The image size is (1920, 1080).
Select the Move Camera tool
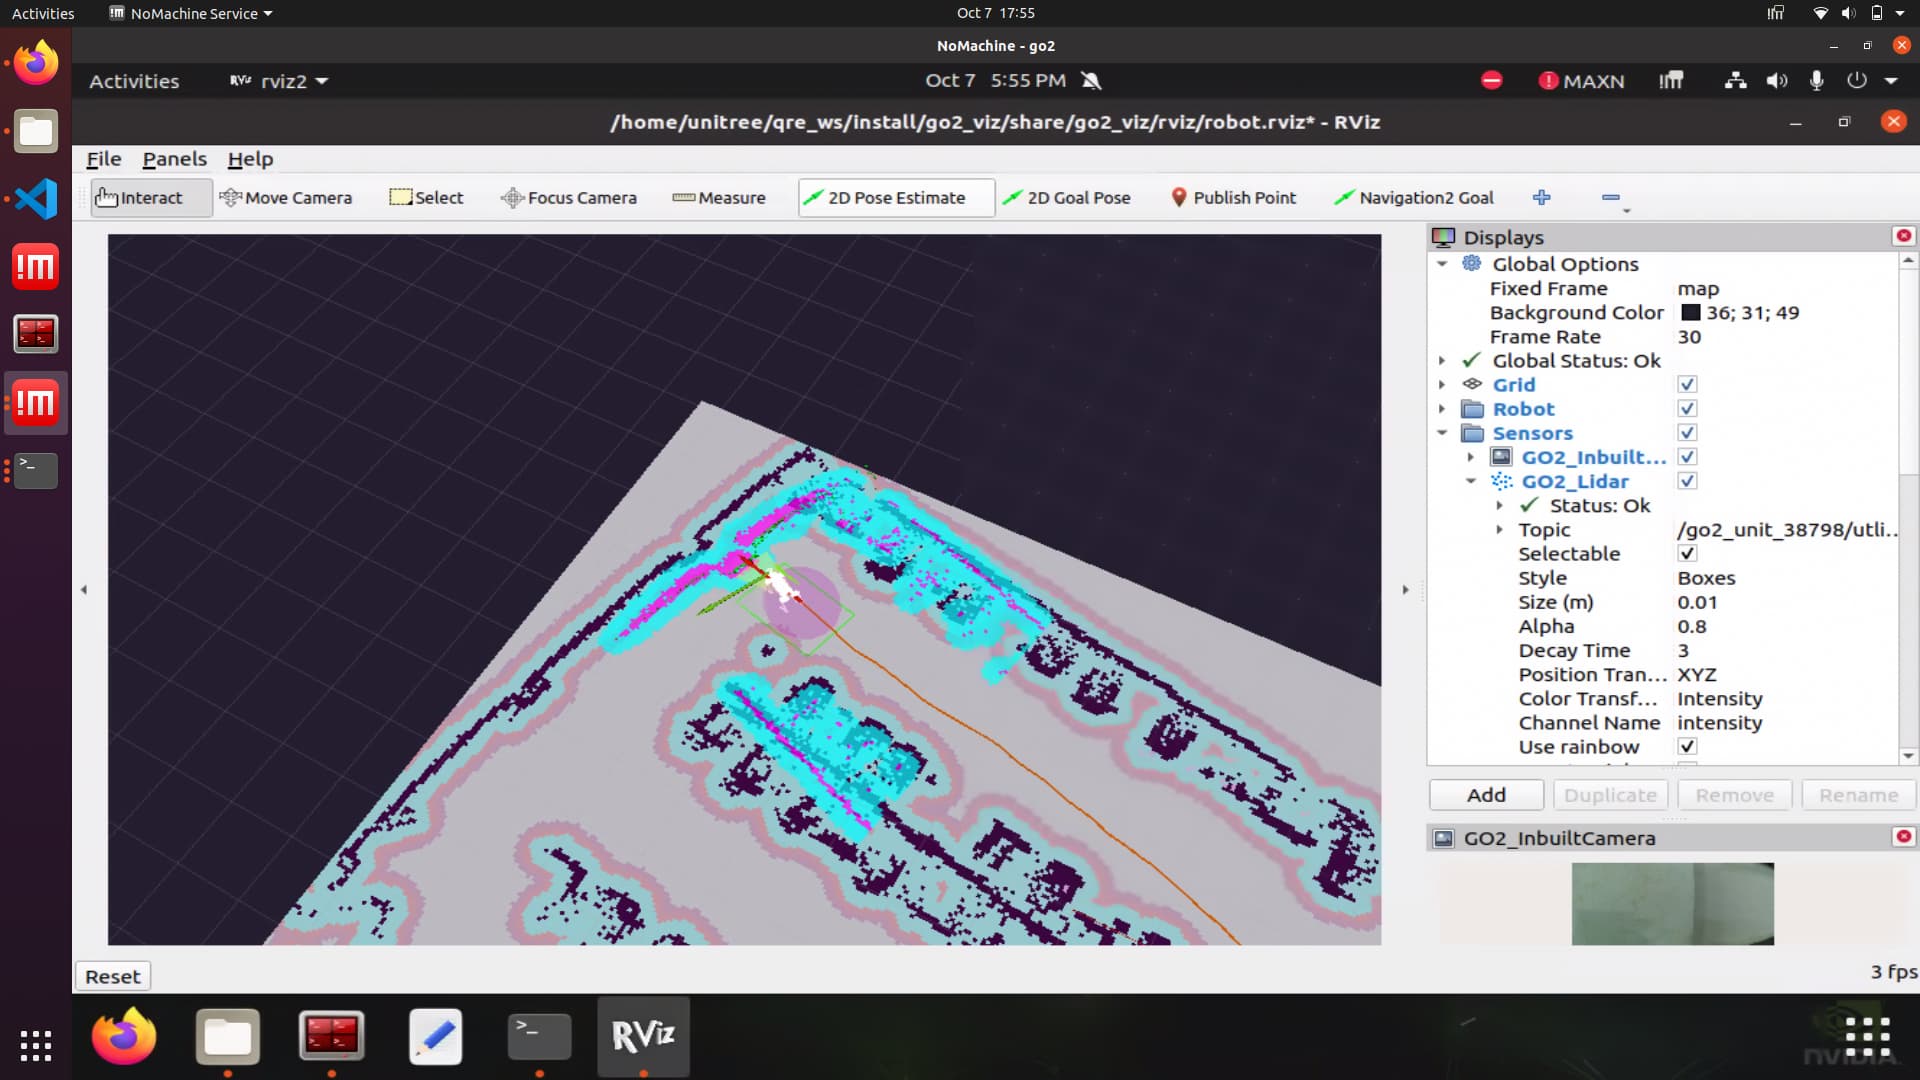click(286, 198)
